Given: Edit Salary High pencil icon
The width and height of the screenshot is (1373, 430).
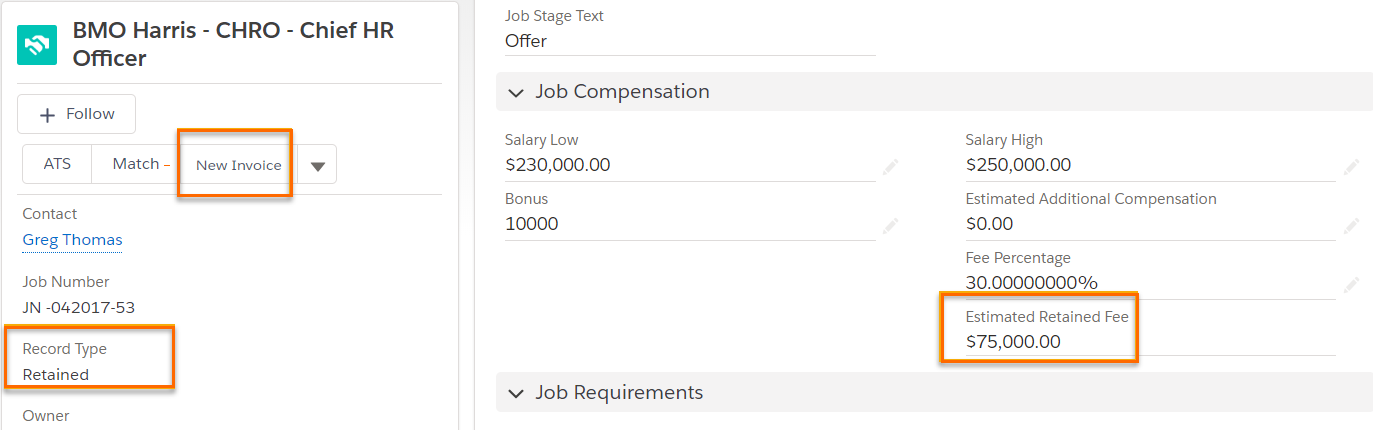Looking at the screenshot, I should (x=1351, y=166).
